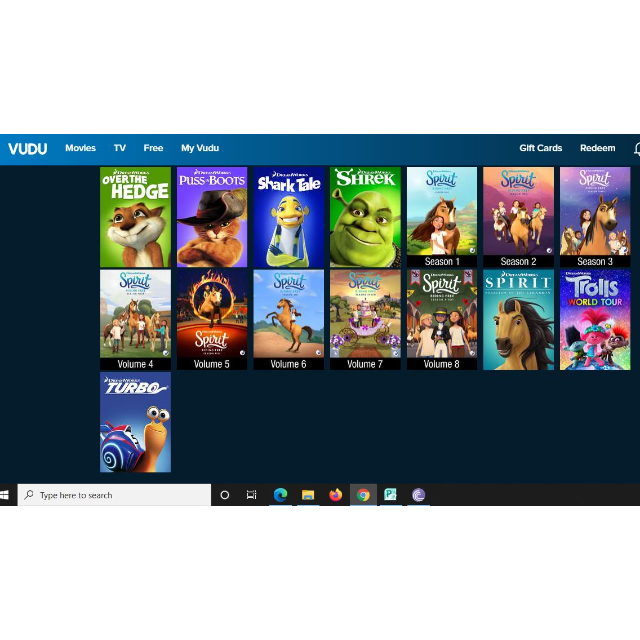Open the Free menu

click(x=153, y=148)
